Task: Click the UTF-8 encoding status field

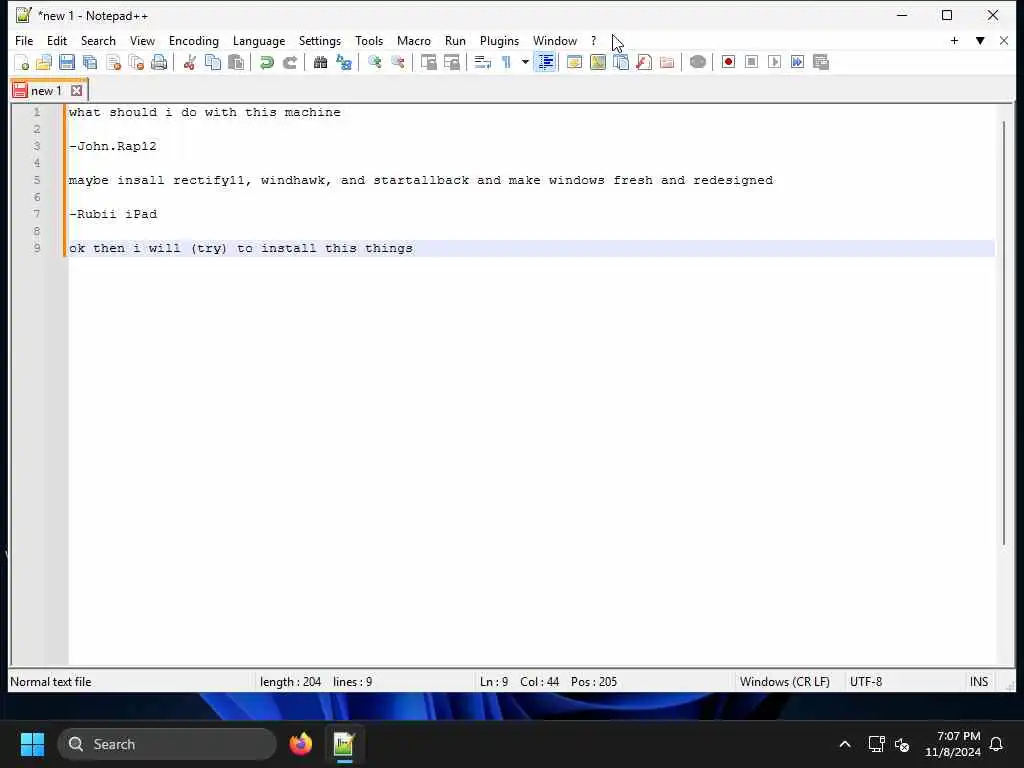Action: [866, 682]
